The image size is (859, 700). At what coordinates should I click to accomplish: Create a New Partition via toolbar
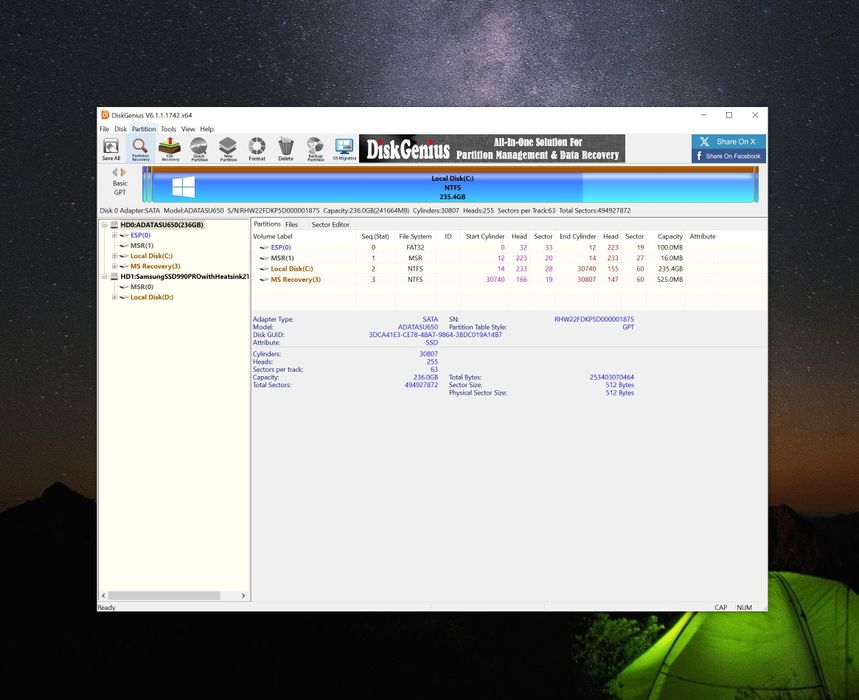pyautogui.click(x=228, y=149)
